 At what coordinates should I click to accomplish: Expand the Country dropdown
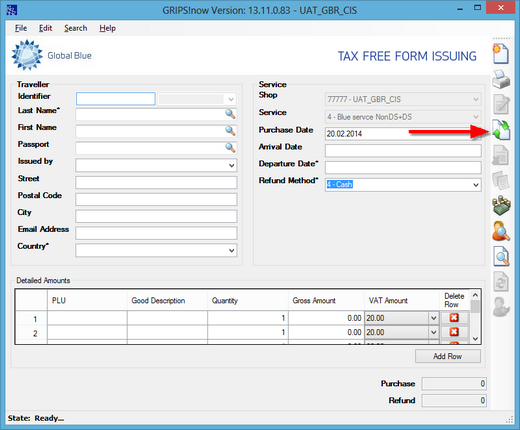232,250
